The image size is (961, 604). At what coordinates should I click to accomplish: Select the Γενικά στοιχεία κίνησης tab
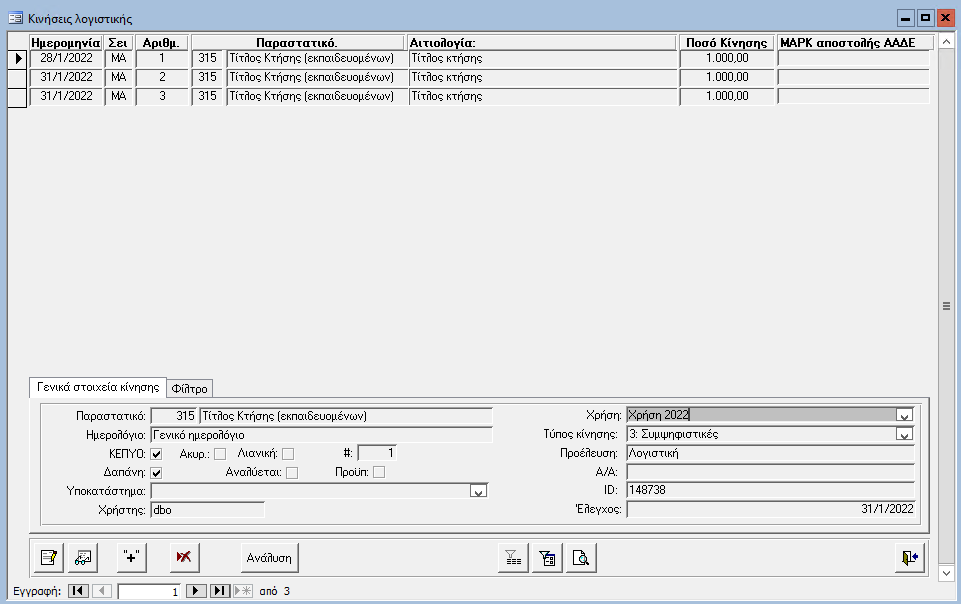(98, 387)
